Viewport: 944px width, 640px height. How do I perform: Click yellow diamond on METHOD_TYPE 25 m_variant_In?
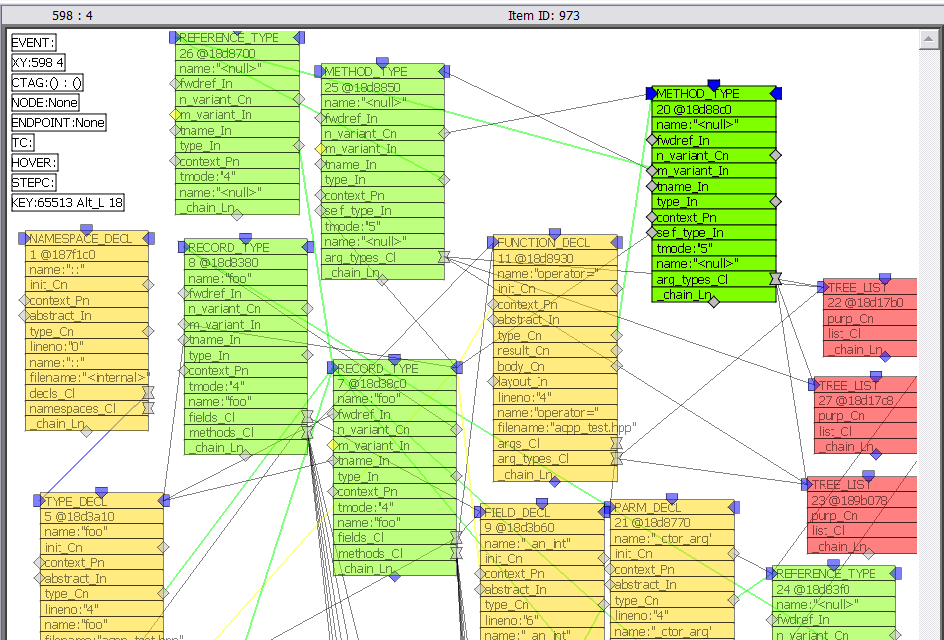coord(321,149)
